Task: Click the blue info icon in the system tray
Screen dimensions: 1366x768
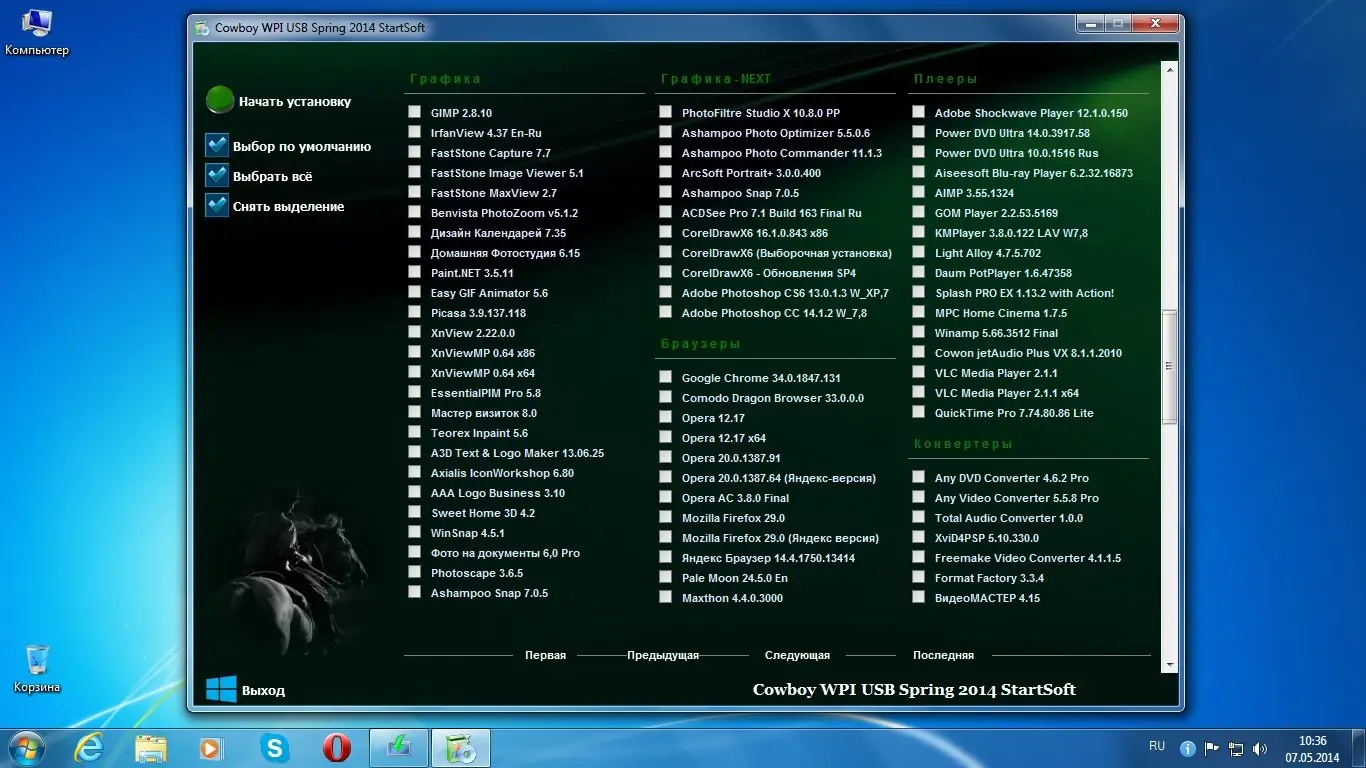Action: [1188, 748]
